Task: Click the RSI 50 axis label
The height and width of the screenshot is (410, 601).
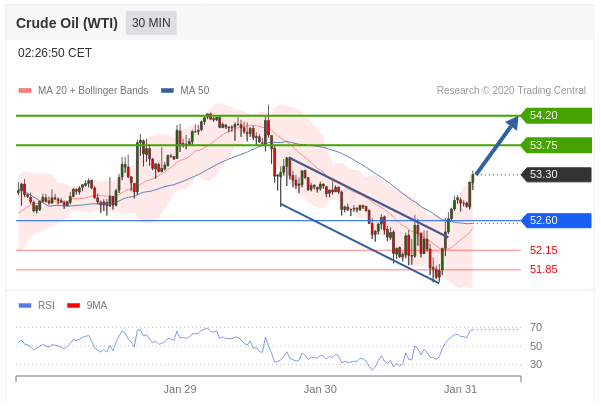Action: [x=536, y=346]
